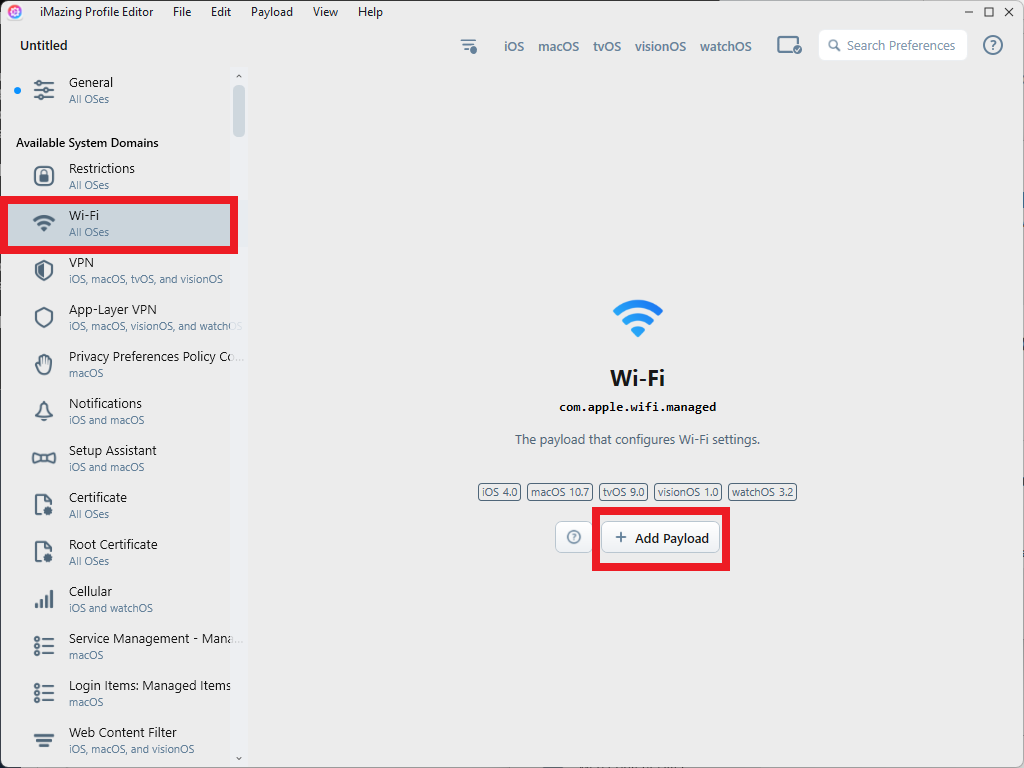Toggle the watchOS platform filter
This screenshot has width=1024, height=768.
(x=726, y=46)
